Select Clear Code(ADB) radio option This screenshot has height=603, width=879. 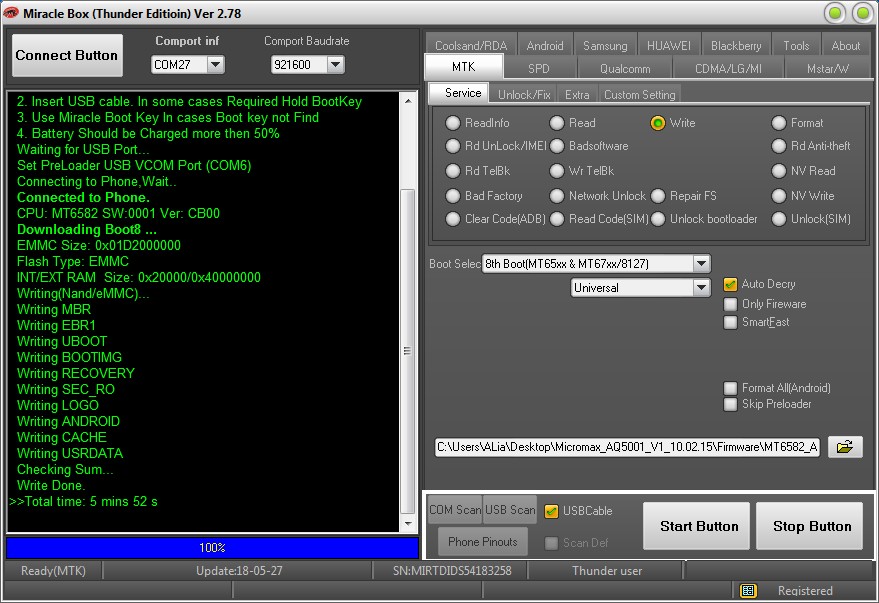452,219
